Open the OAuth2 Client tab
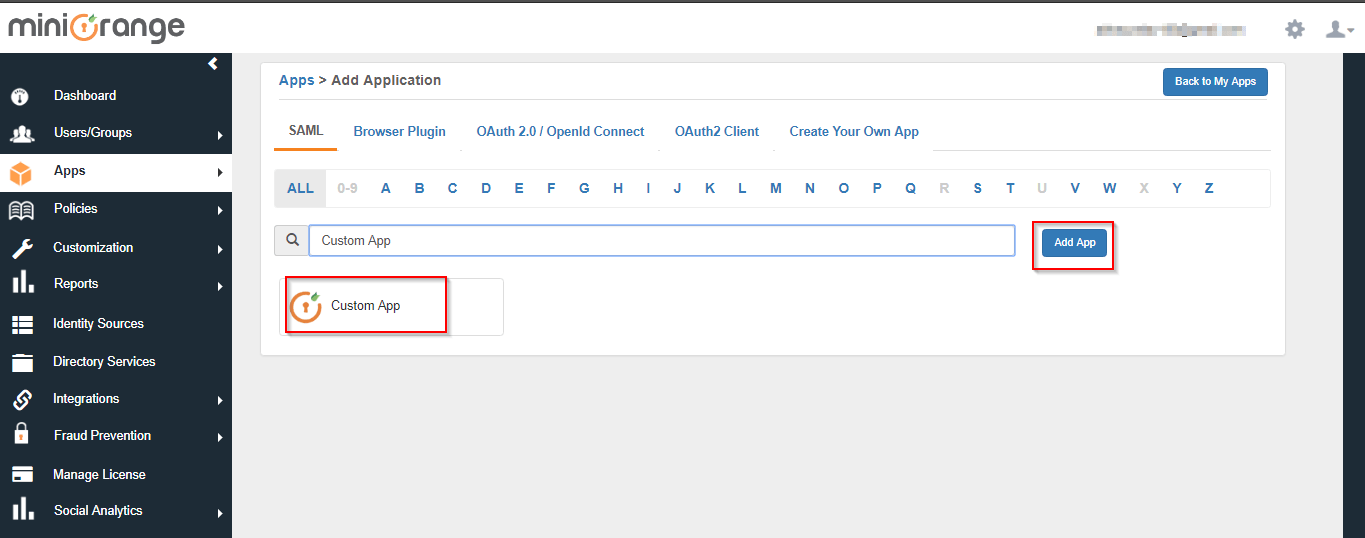This screenshot has height=538, width=1365. coord(717,131)
